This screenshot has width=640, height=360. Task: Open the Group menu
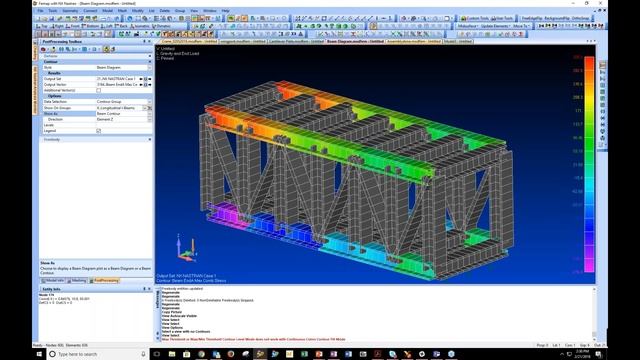point(180,11)
